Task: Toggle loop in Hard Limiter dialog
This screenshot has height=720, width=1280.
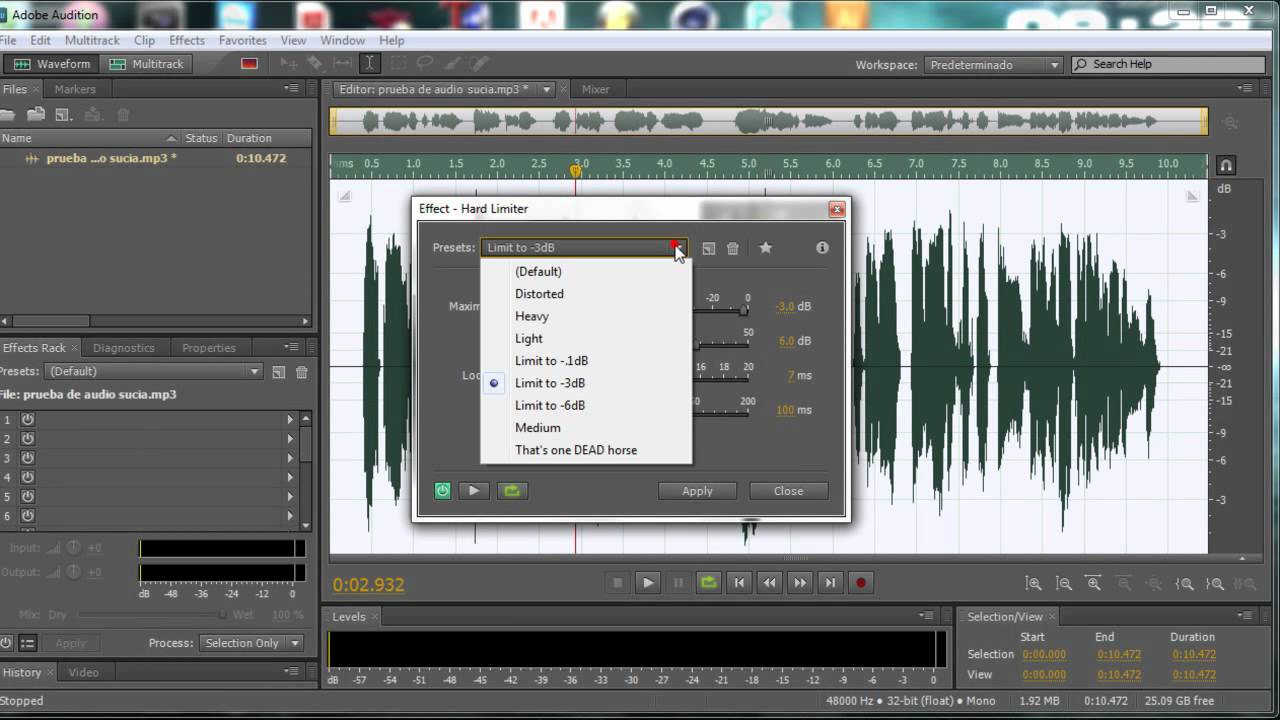Action: tap(512, 491)
